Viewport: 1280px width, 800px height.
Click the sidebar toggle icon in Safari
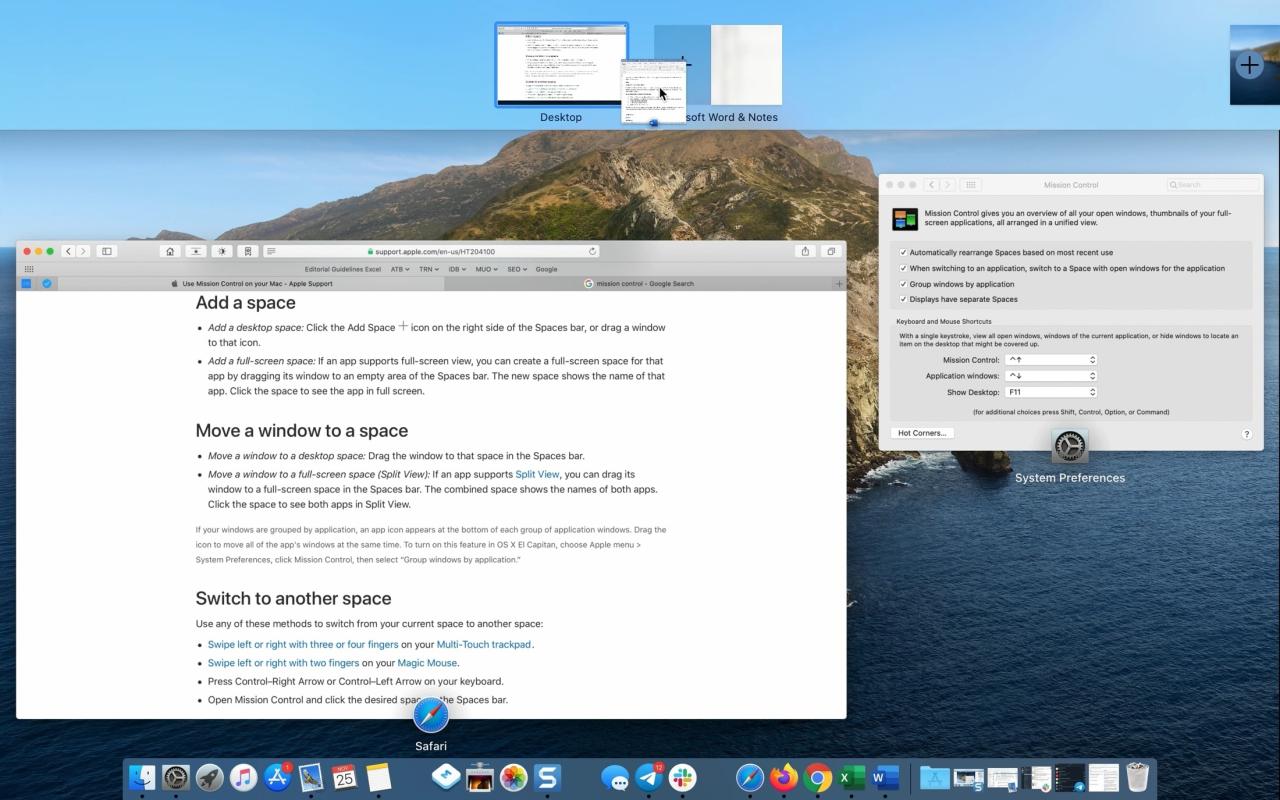click(x=105, y=250)
